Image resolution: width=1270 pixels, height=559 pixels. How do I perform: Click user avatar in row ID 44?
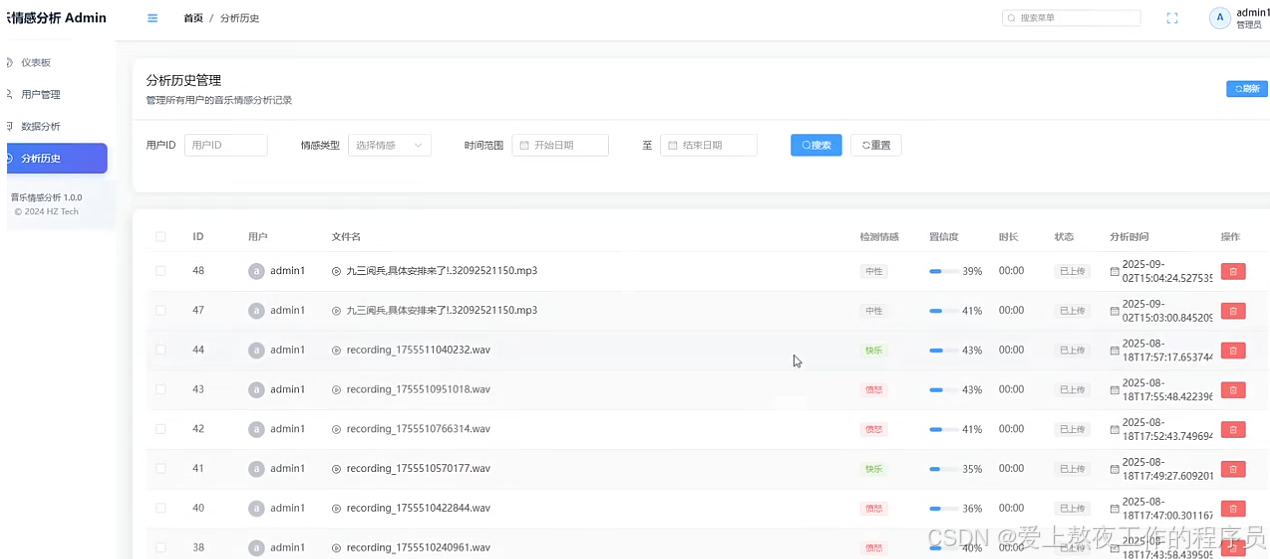(x=256, y=350)
